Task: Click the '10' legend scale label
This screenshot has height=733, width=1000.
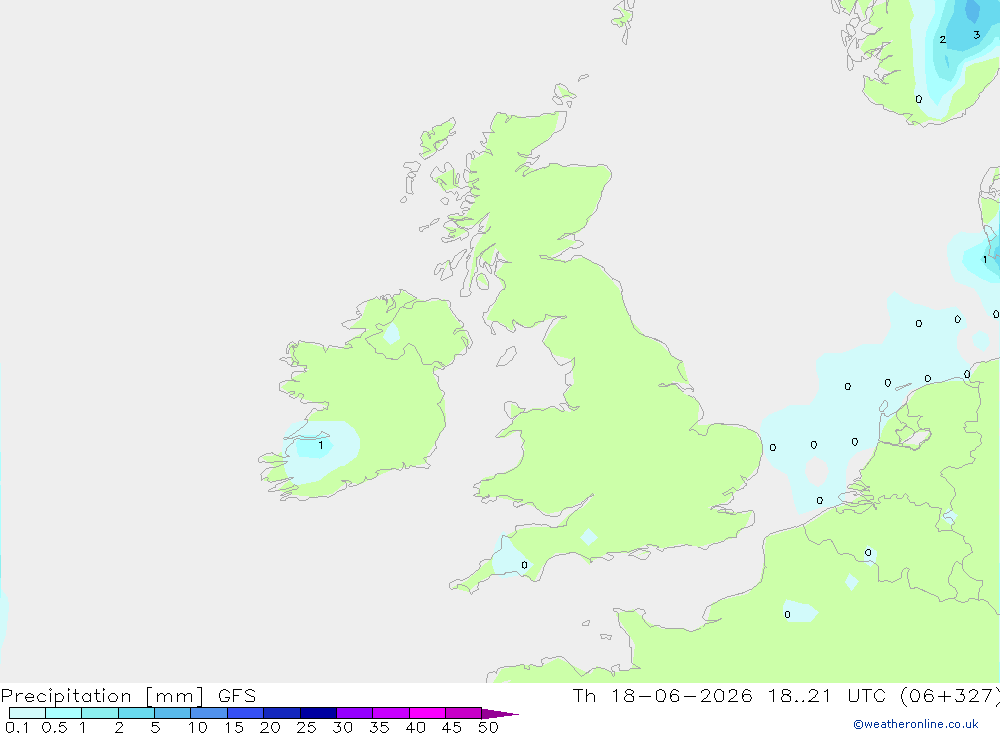Action: (x=197, y=727)
